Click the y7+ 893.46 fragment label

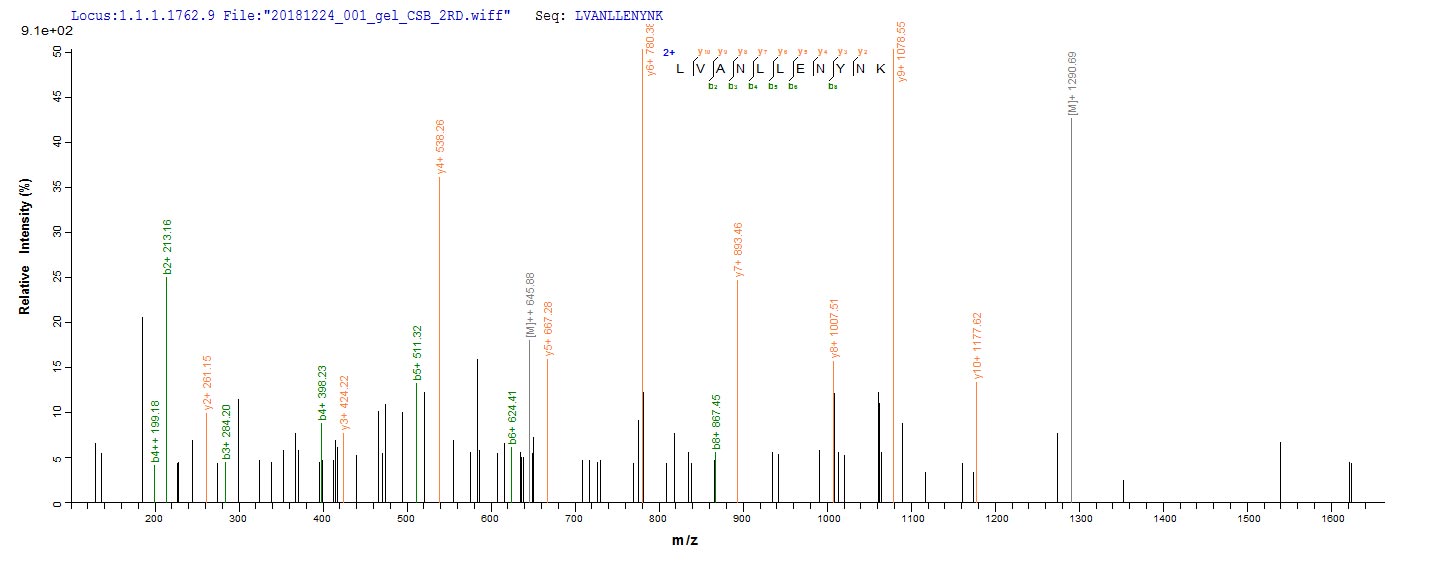point(739,250)
